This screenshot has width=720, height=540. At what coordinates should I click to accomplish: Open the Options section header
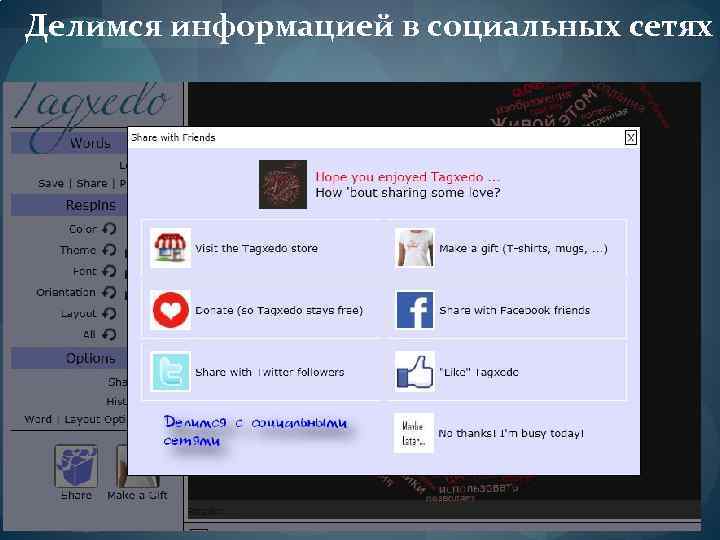click(69, 358)
